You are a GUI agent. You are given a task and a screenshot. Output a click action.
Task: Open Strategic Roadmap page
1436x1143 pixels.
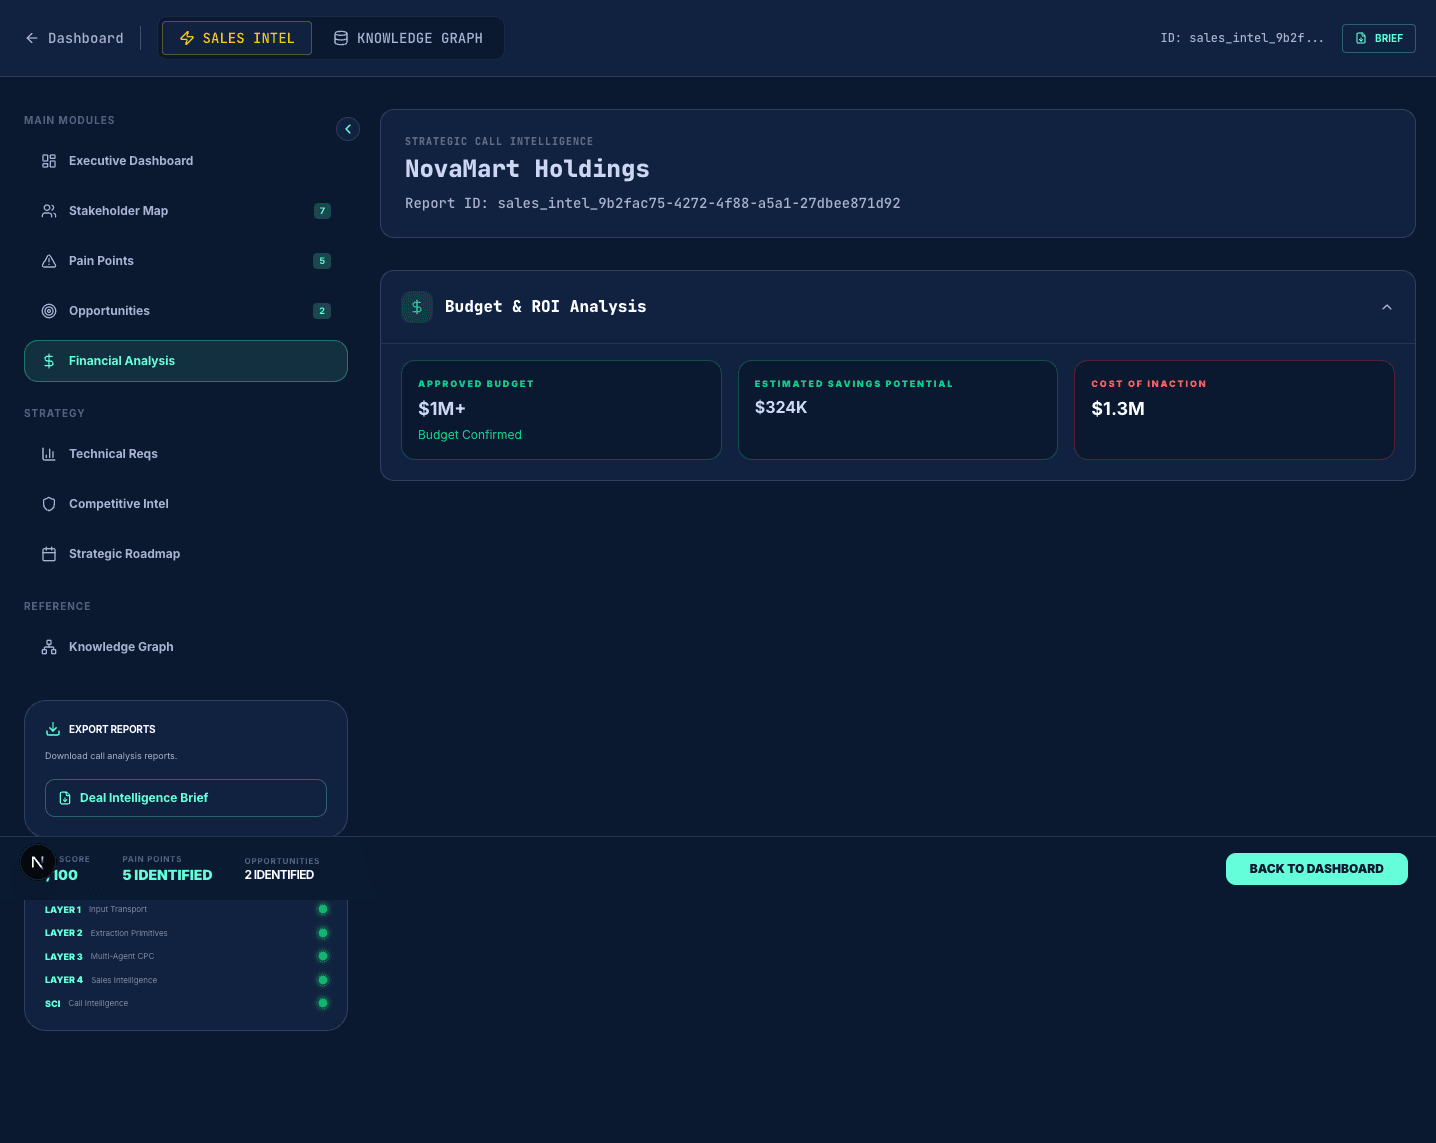186,554
